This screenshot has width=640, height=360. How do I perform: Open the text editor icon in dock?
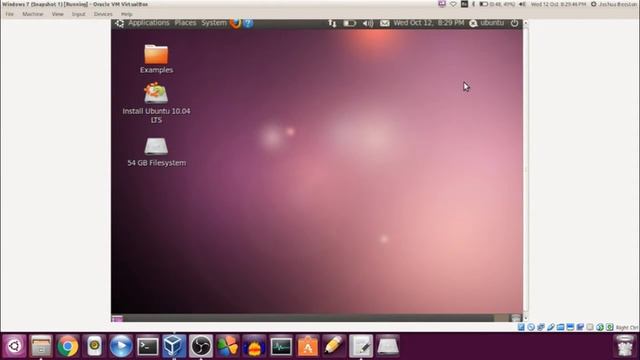[x=361, y=346]
